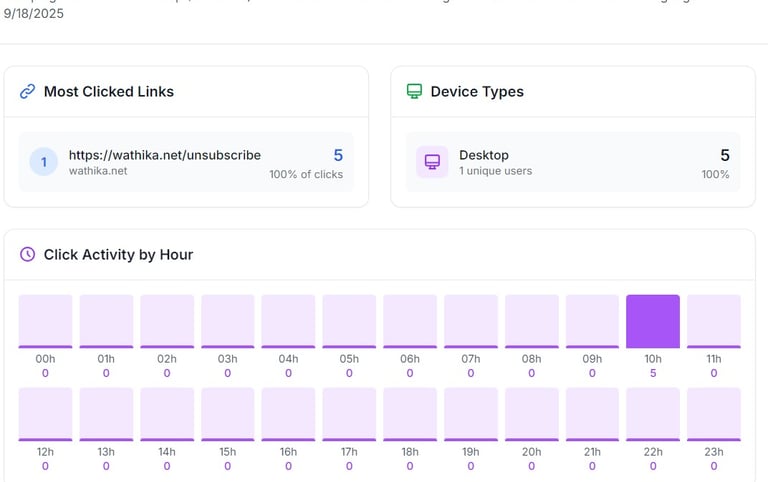
Task: Click the 20h hour block
Action: pyautogui.click(x=531, y=414)
